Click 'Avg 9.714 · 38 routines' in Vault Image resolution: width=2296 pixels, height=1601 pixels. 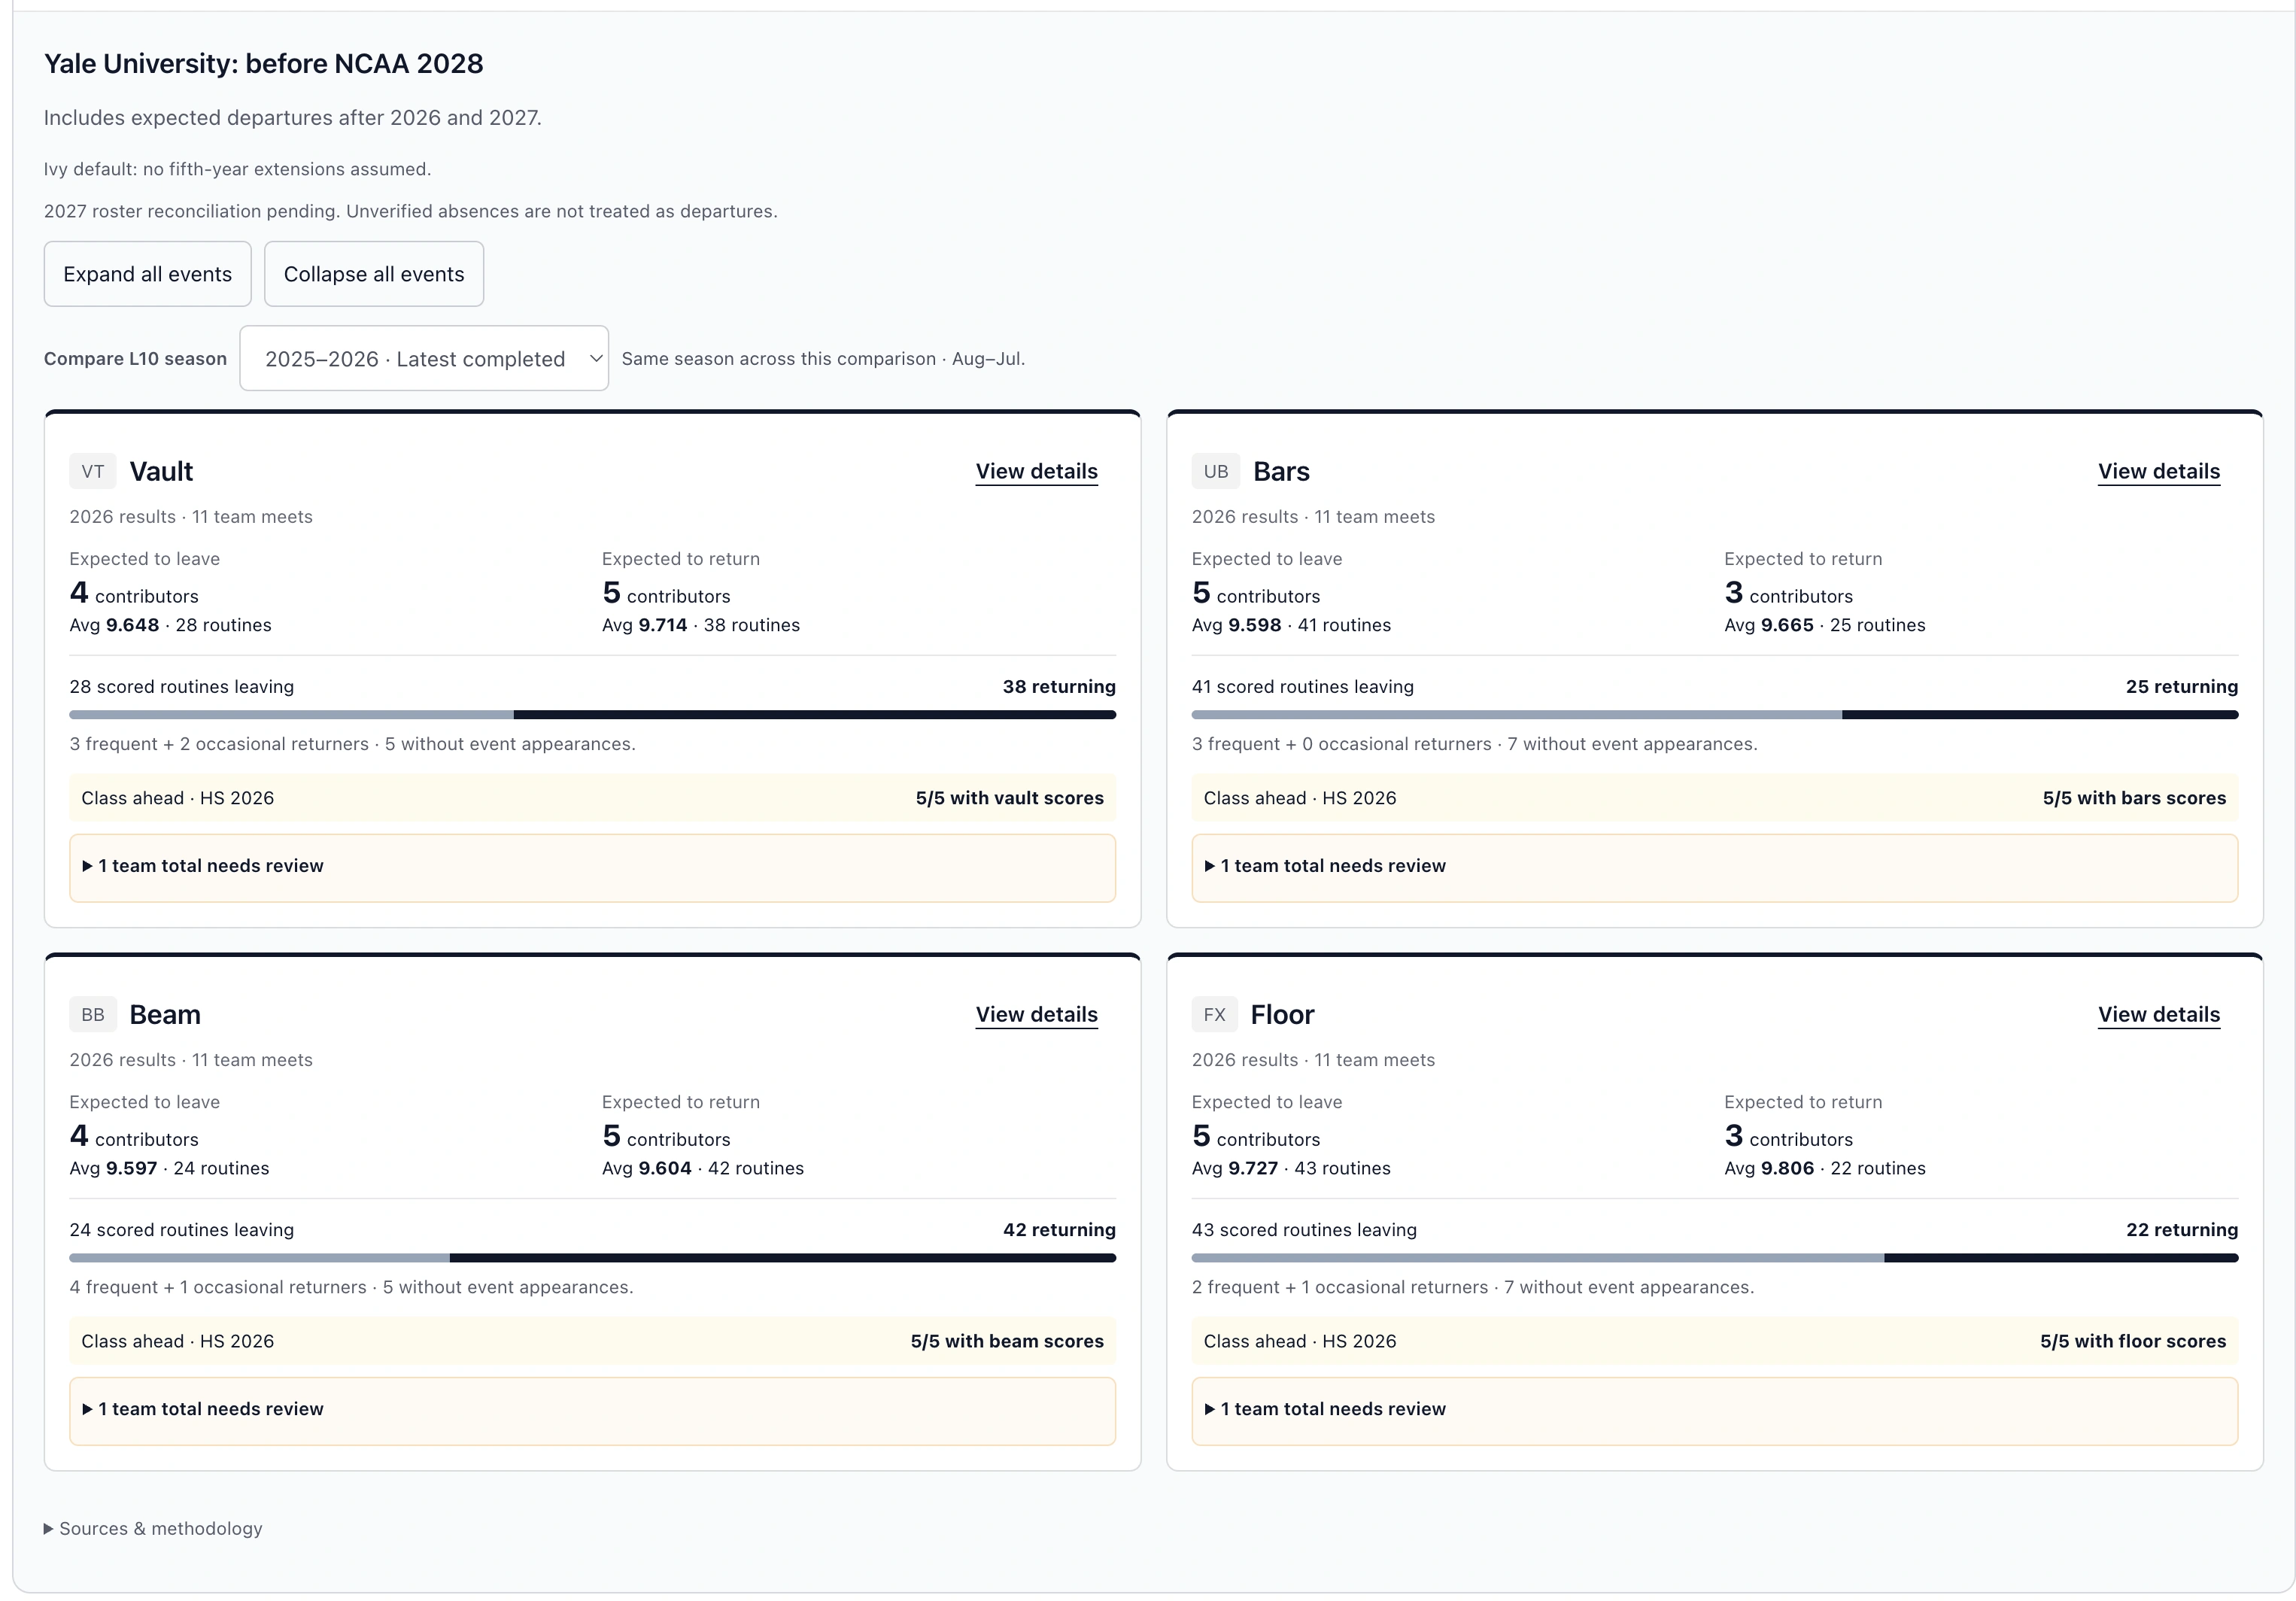[701, 625]
